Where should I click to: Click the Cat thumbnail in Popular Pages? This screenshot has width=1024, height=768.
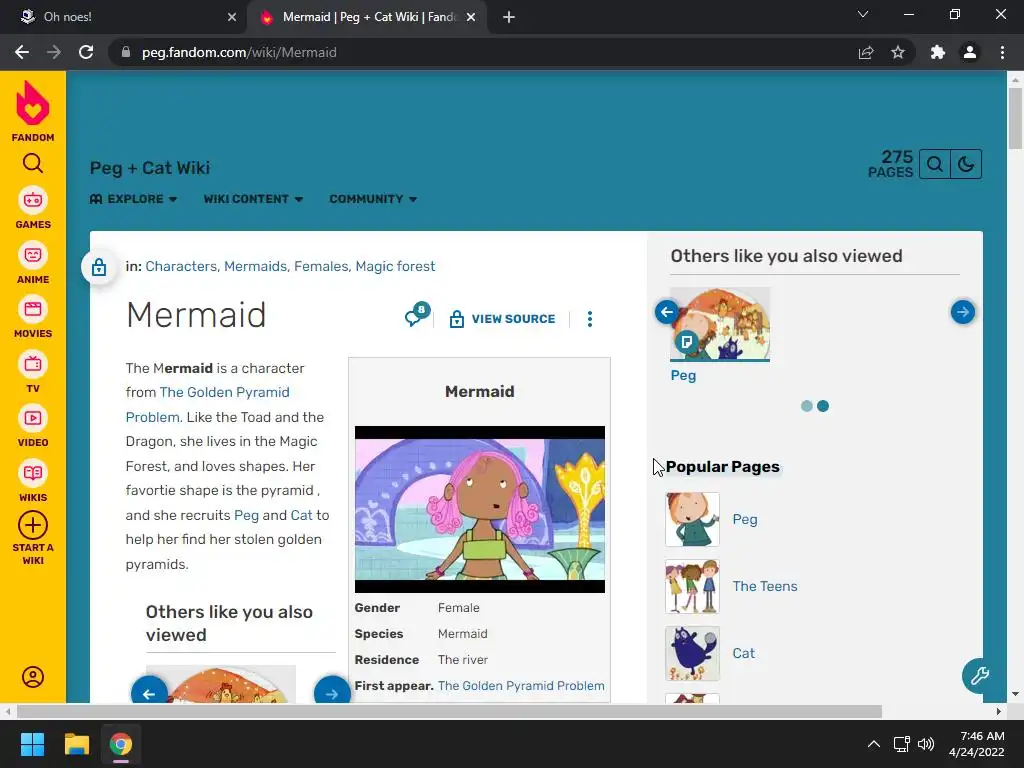692,654
